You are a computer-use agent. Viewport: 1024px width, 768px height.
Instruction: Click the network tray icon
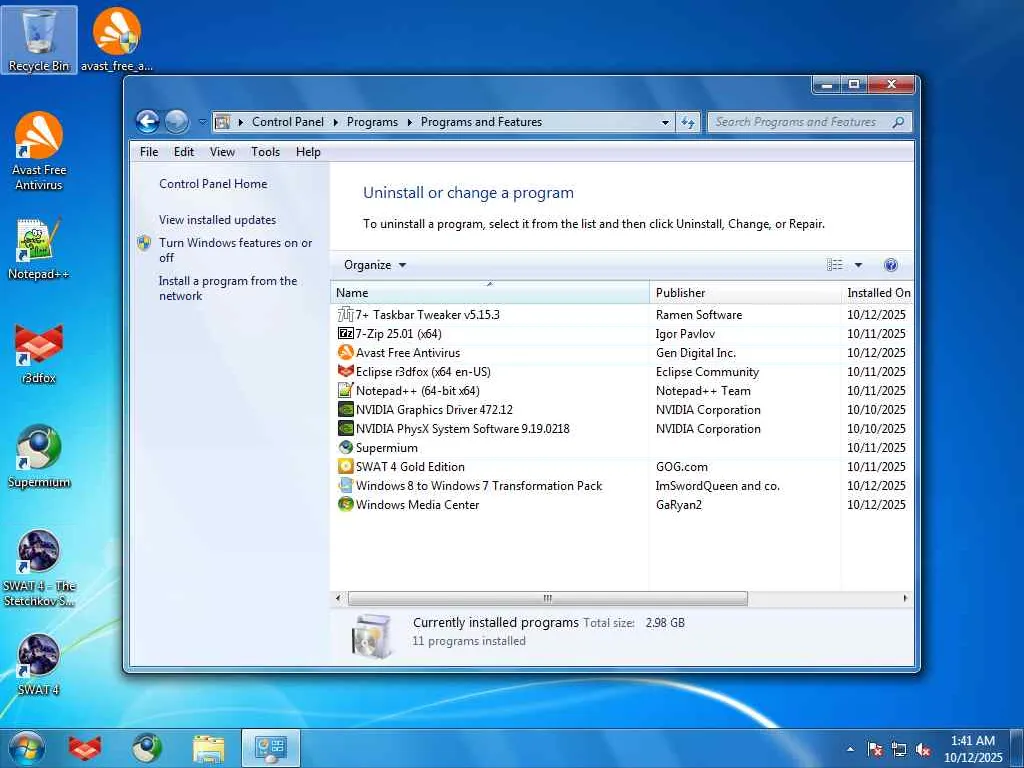point(899,750)
